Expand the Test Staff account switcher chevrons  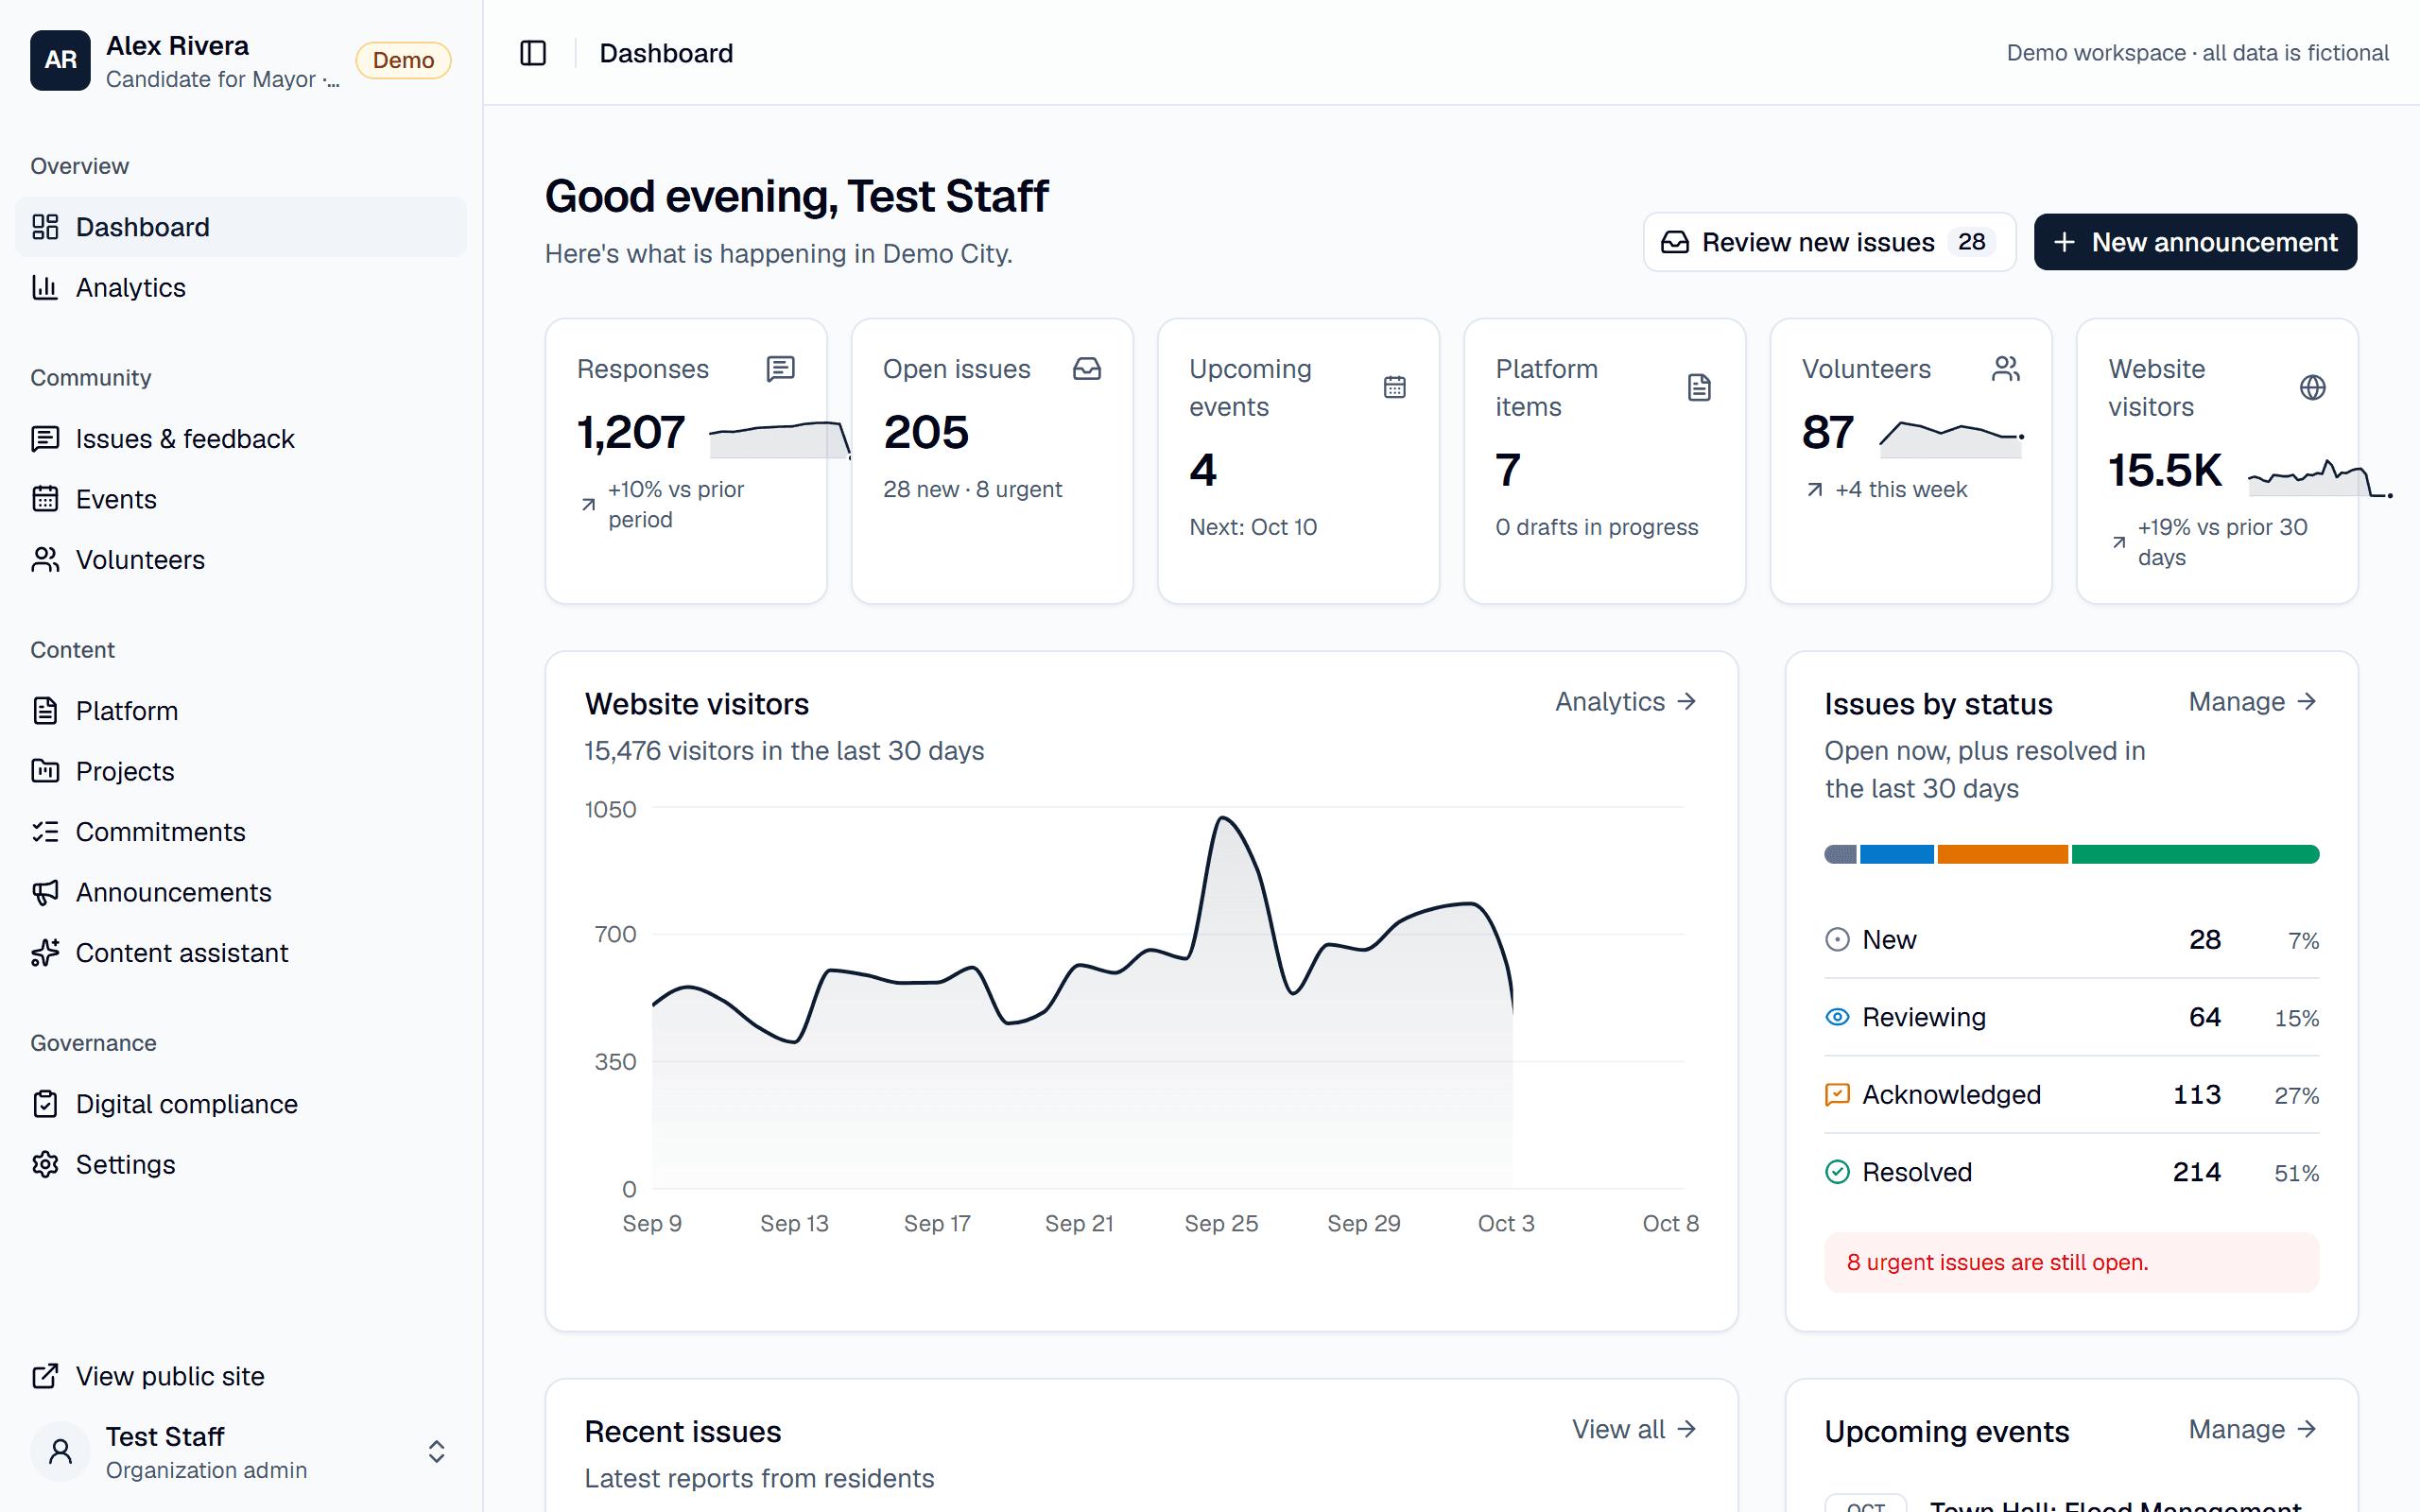pyautogui.click(x=436, y=1451)
